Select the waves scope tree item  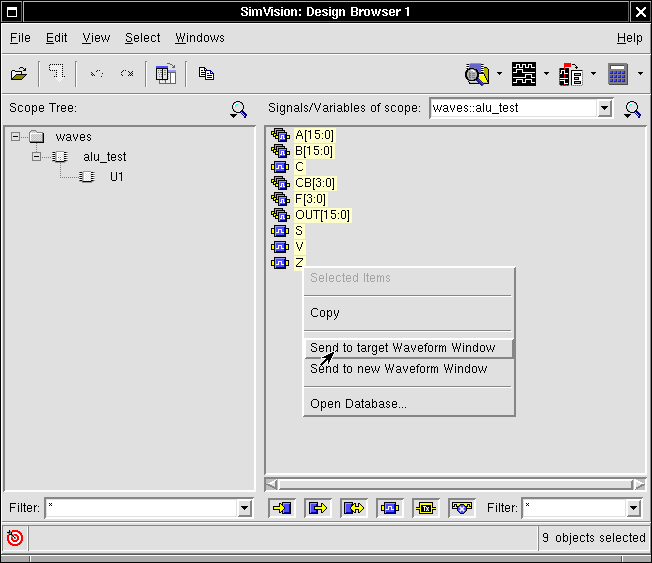coord(73,137)
